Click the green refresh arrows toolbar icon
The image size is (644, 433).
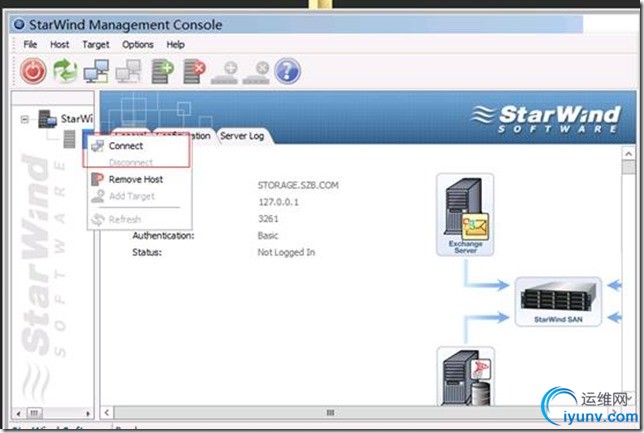[65, 71]
